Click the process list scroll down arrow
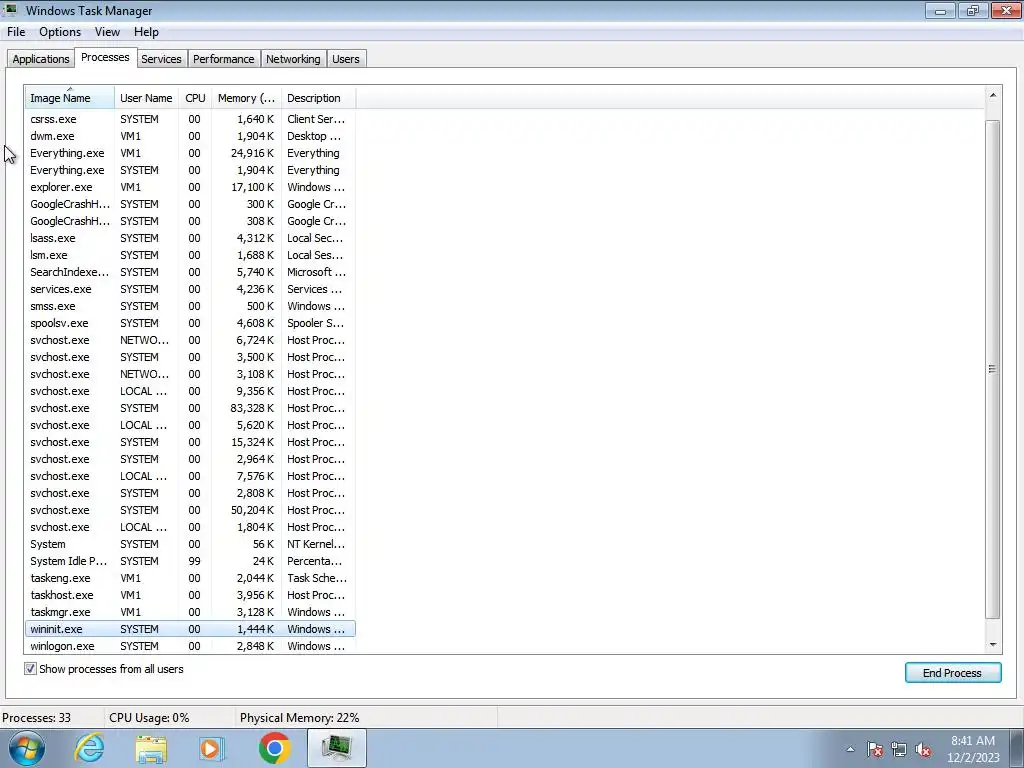 (x=993, y=645)
